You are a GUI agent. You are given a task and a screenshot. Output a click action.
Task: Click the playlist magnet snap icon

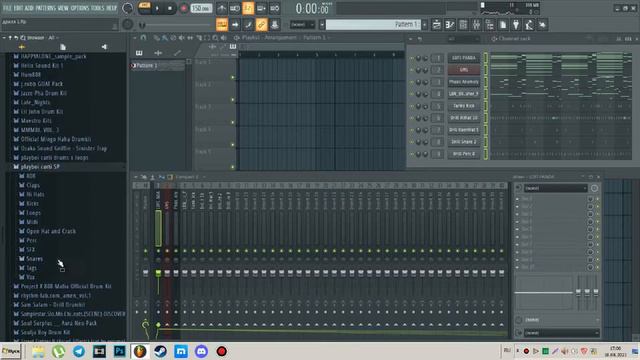click(x=143, y=38)
